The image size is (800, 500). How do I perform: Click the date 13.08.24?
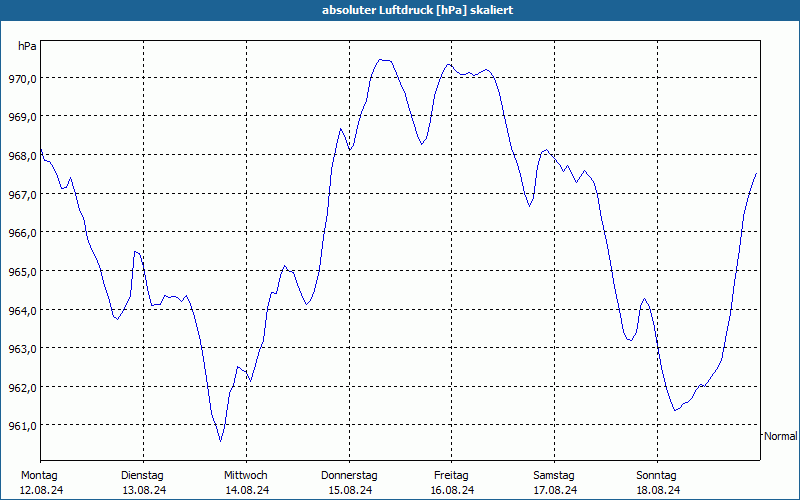coord(144,490)
